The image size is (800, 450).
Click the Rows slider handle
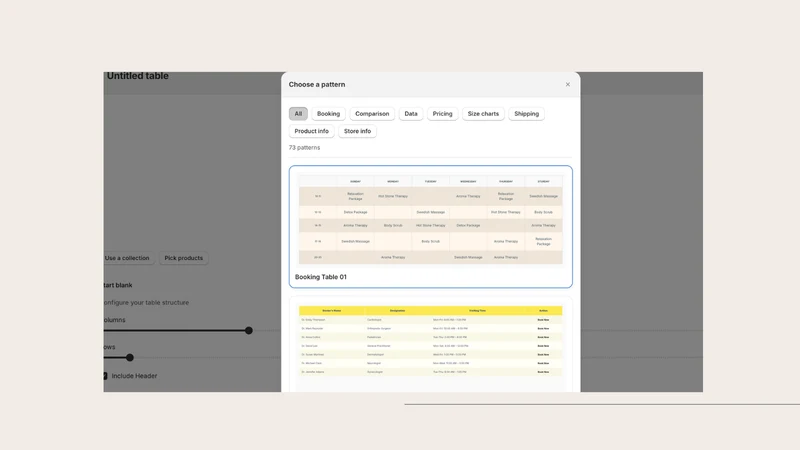pos(130,358)
